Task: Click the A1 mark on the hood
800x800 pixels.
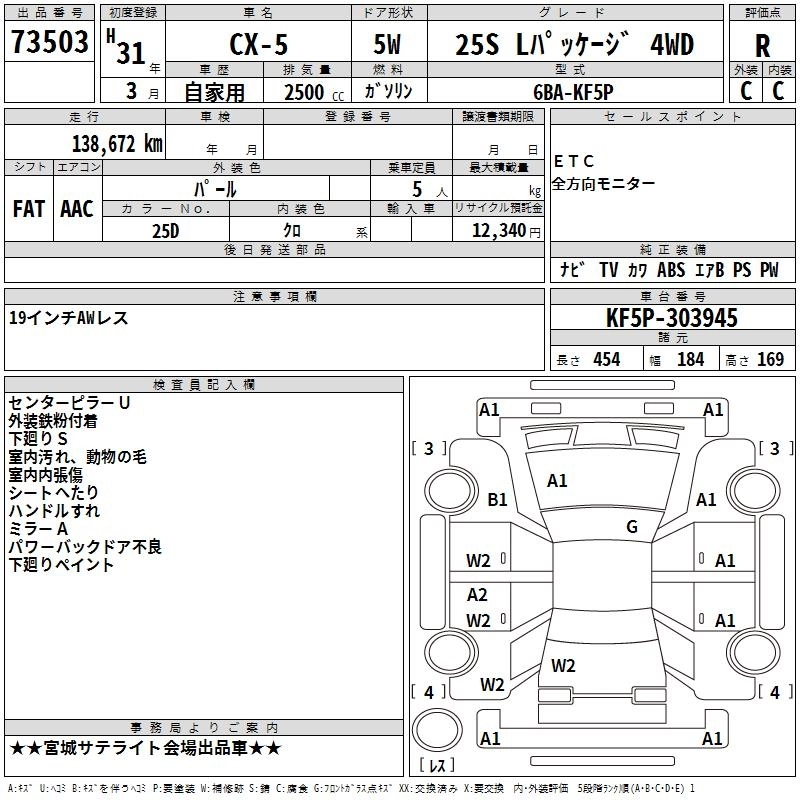Action: (557, 481)
